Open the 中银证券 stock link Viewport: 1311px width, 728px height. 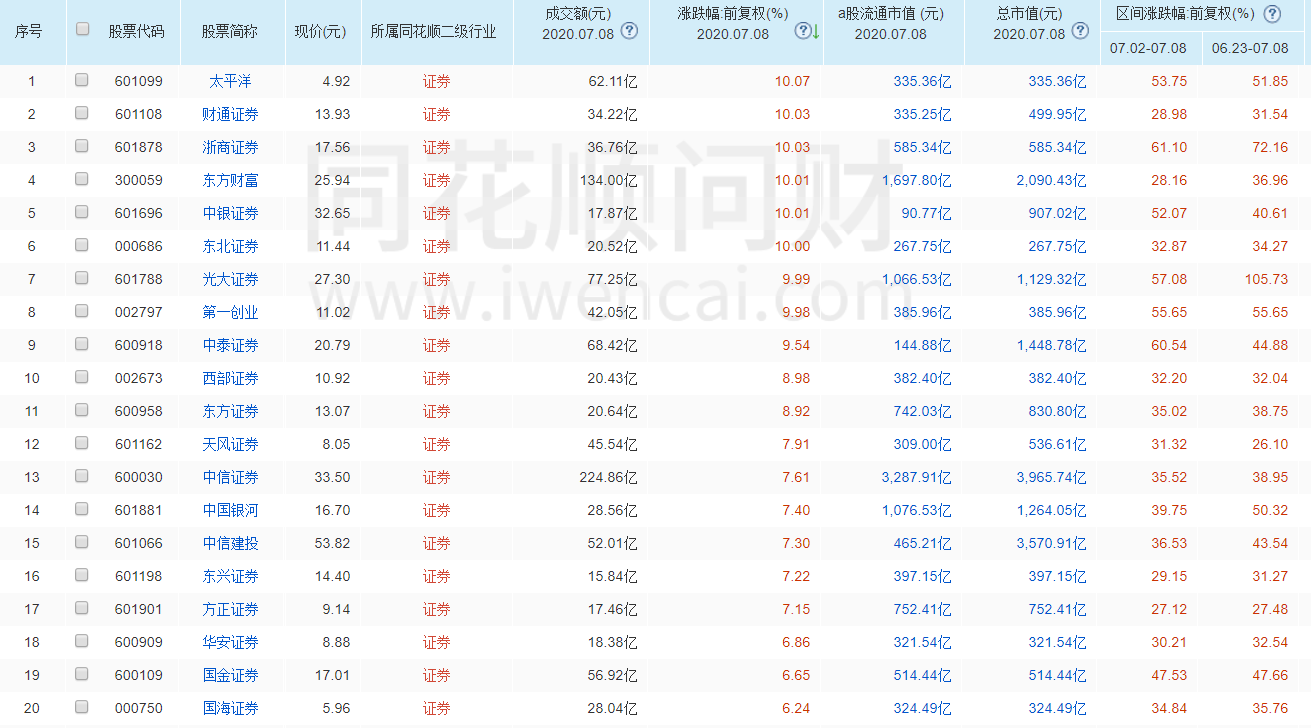pyautogui.click(x=230, y=213)
